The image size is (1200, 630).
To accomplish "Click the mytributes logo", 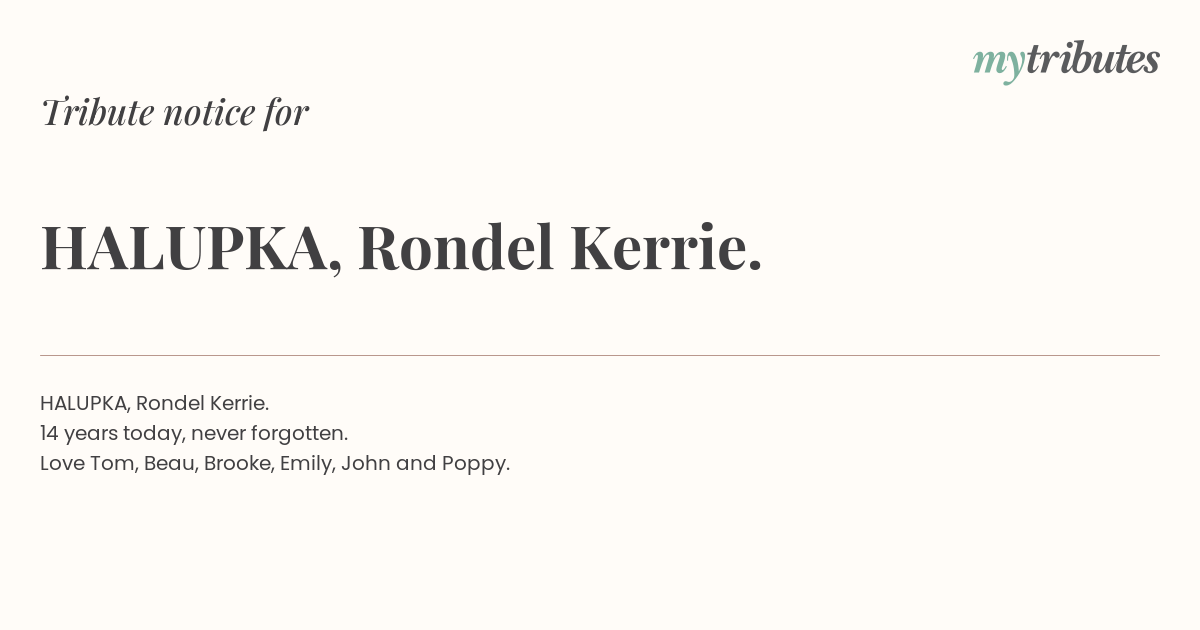I will (1066, 62).
